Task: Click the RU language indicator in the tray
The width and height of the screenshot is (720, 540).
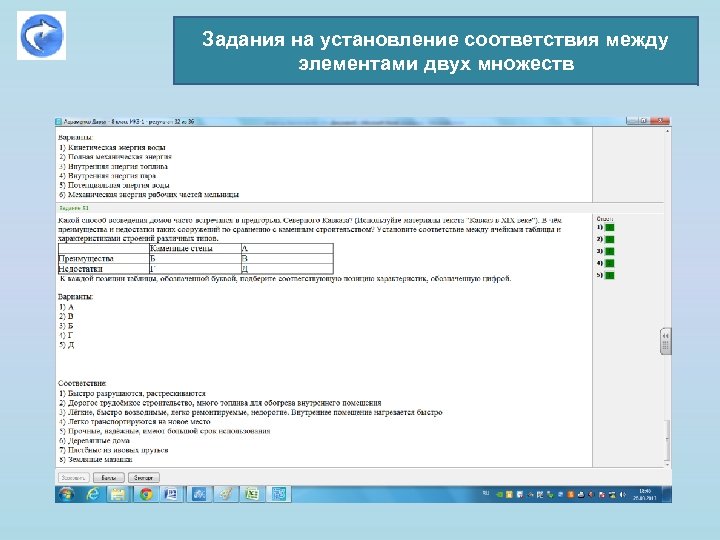Action: click(x=486, y=493)
